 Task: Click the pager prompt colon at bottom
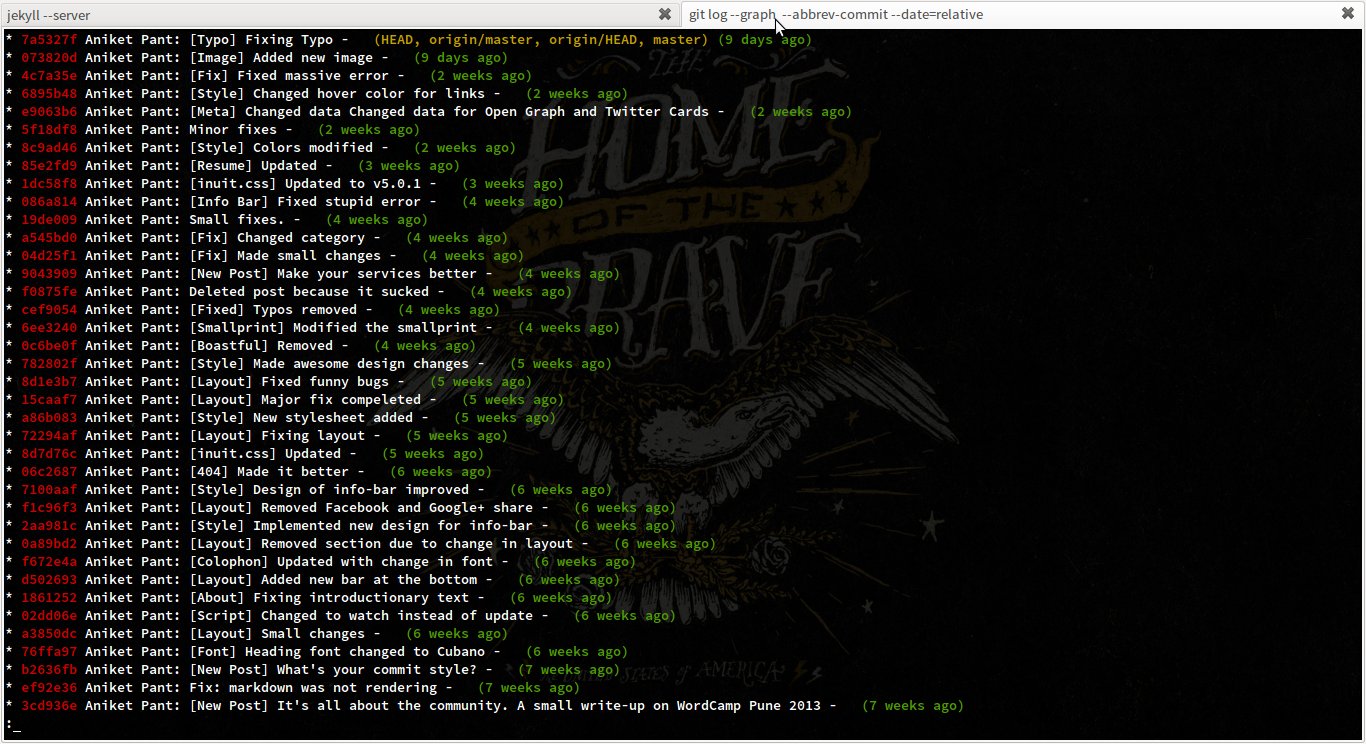pyautogui.click(x=9, y=724)
